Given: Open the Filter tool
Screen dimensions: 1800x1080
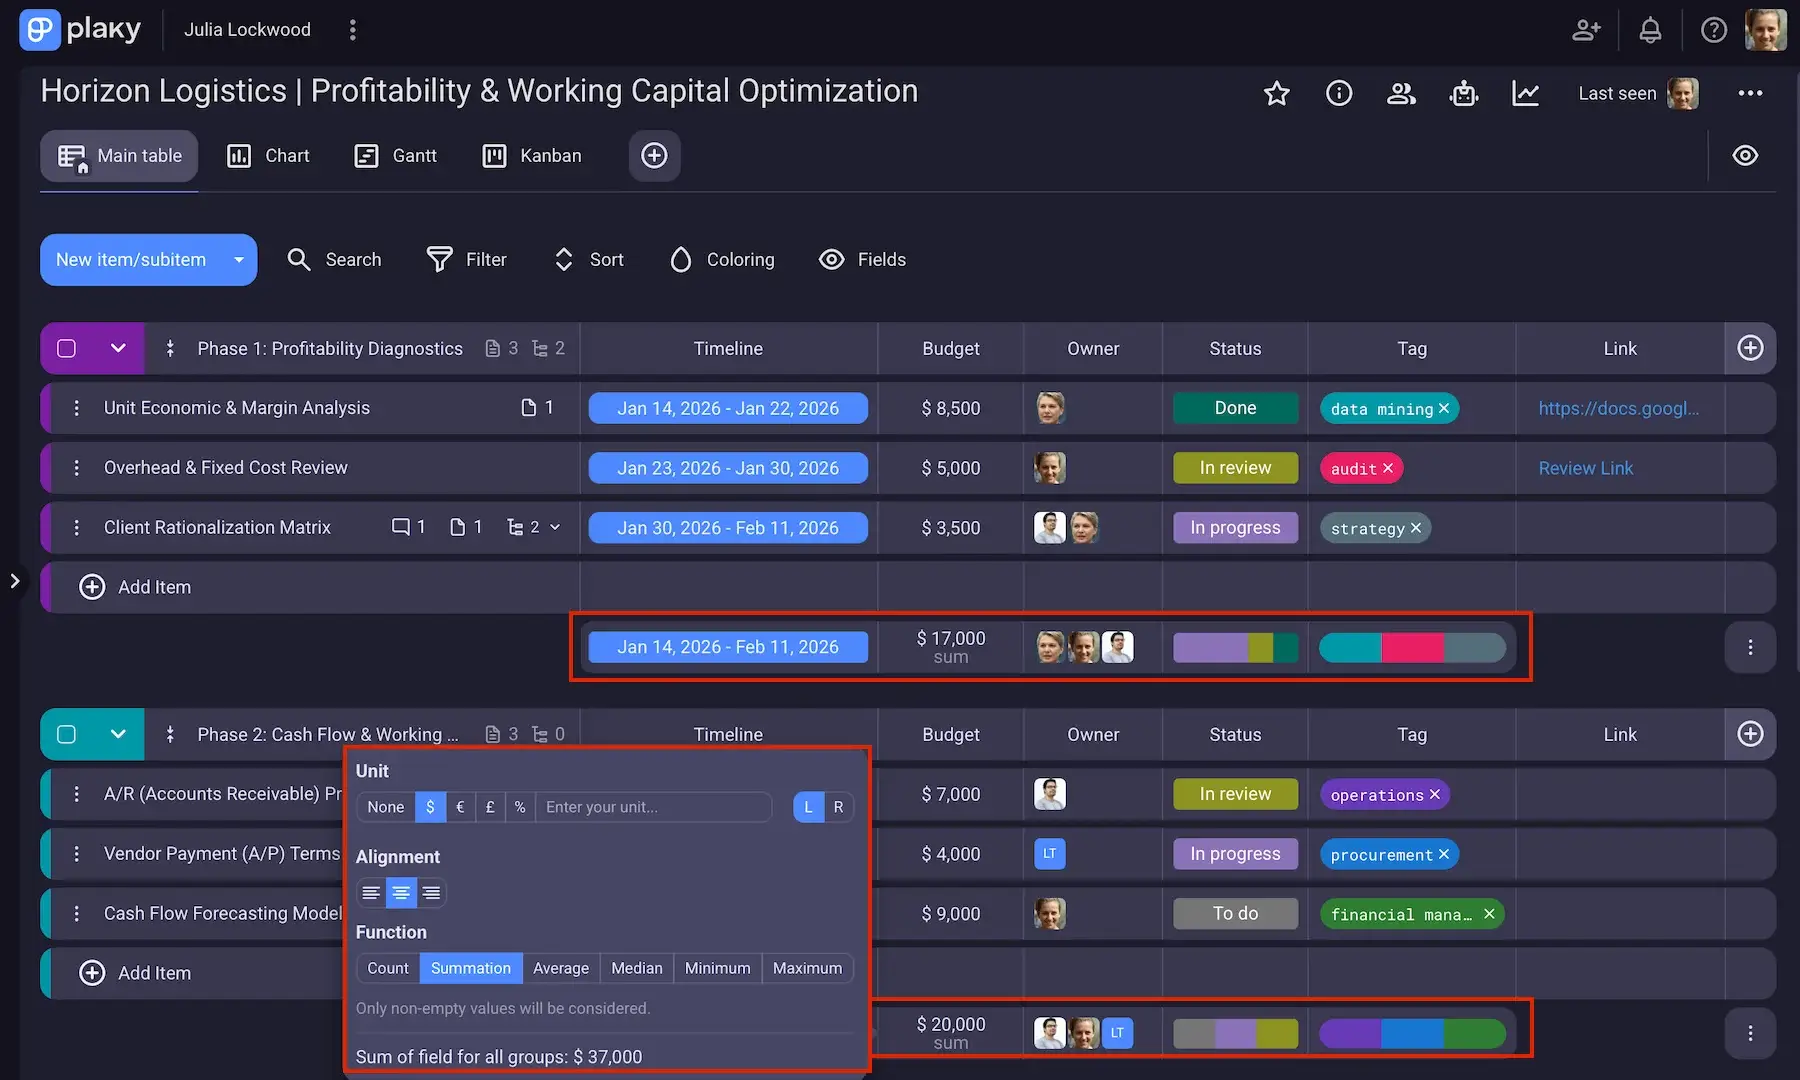Looking at the screenshot, I should point(466,260).
